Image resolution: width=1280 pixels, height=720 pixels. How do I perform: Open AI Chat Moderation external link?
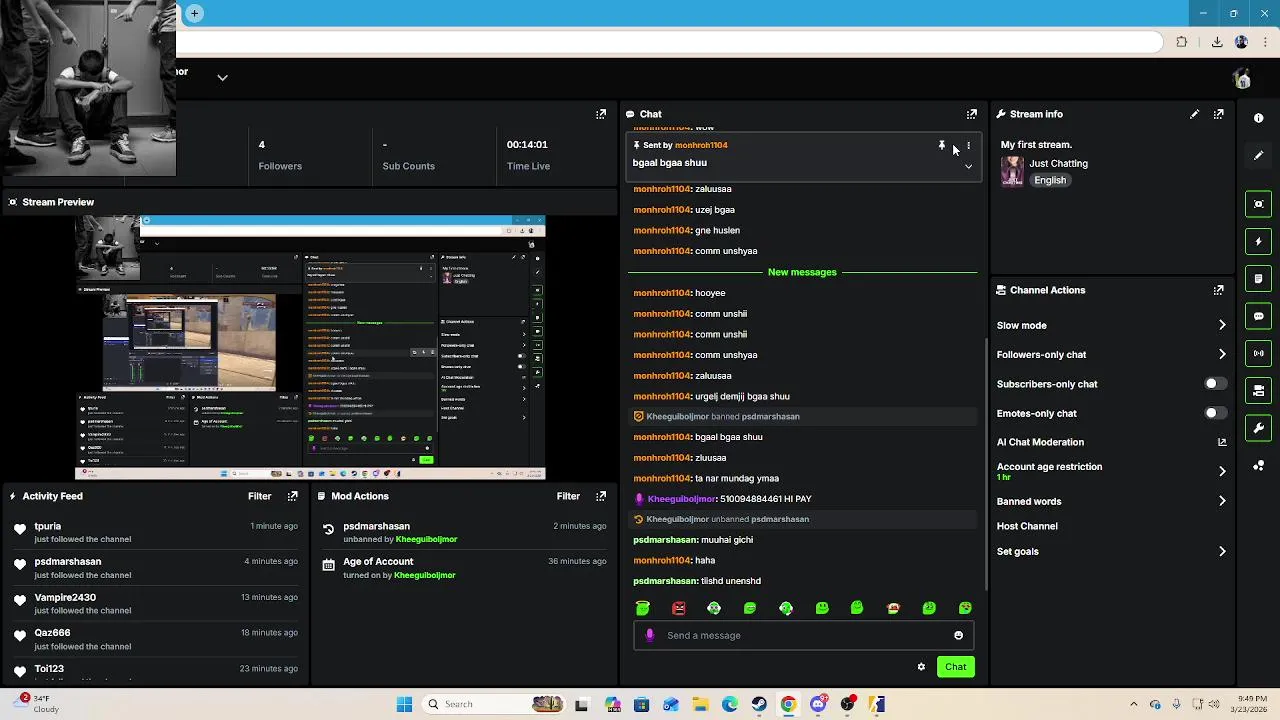tap(1221, 442)
